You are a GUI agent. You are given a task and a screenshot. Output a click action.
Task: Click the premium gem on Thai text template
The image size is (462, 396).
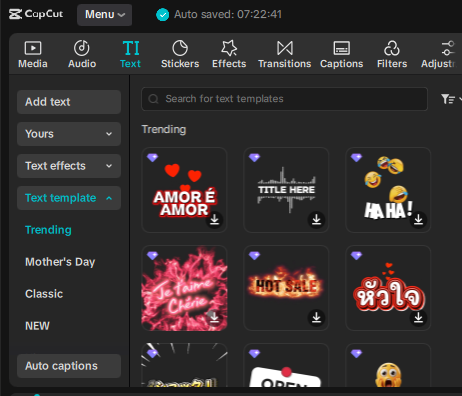[357, 256]
